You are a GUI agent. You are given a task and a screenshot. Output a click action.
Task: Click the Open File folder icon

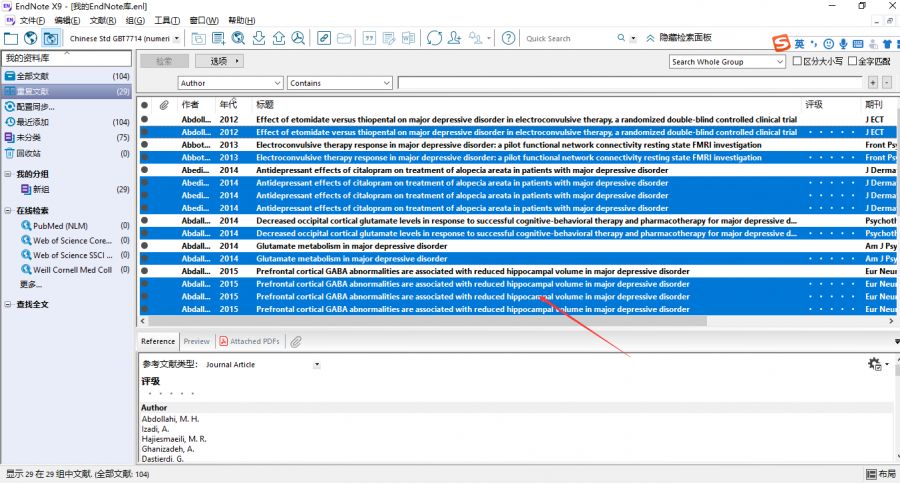[344, 38]
